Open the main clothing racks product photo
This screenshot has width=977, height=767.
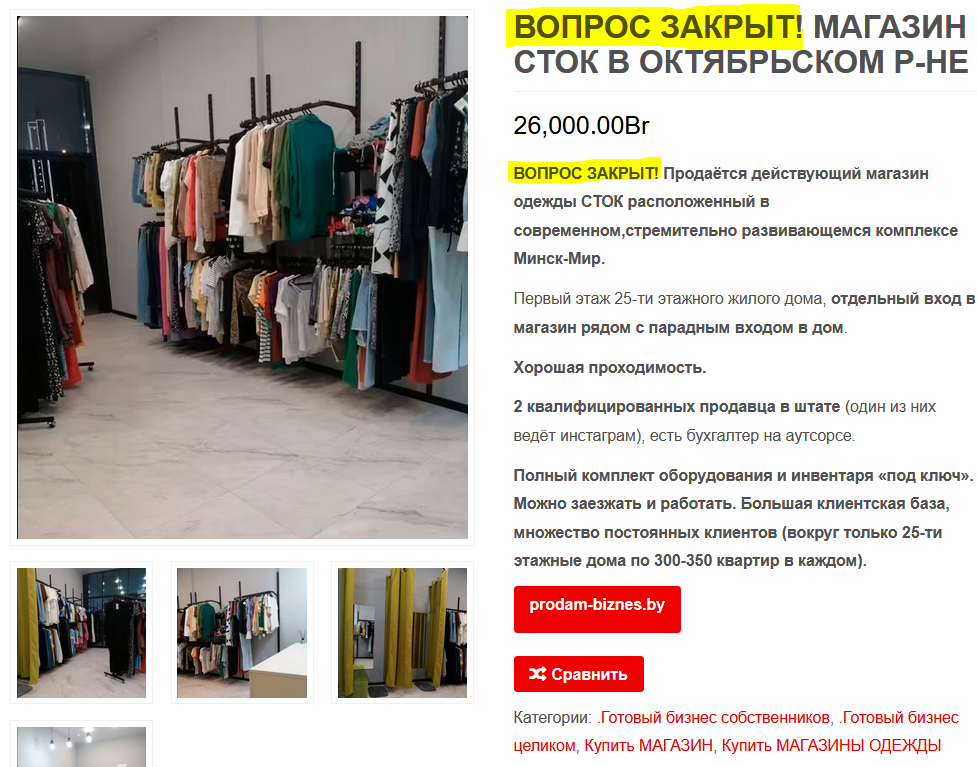coord(242,277)
